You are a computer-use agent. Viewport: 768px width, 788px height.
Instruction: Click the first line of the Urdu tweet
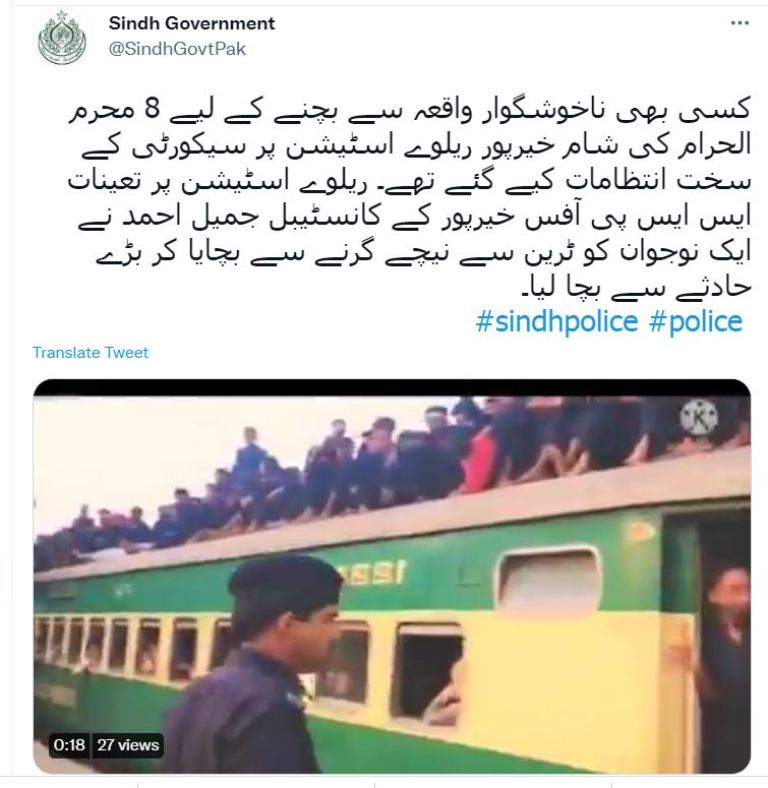[x=410, y=111]
